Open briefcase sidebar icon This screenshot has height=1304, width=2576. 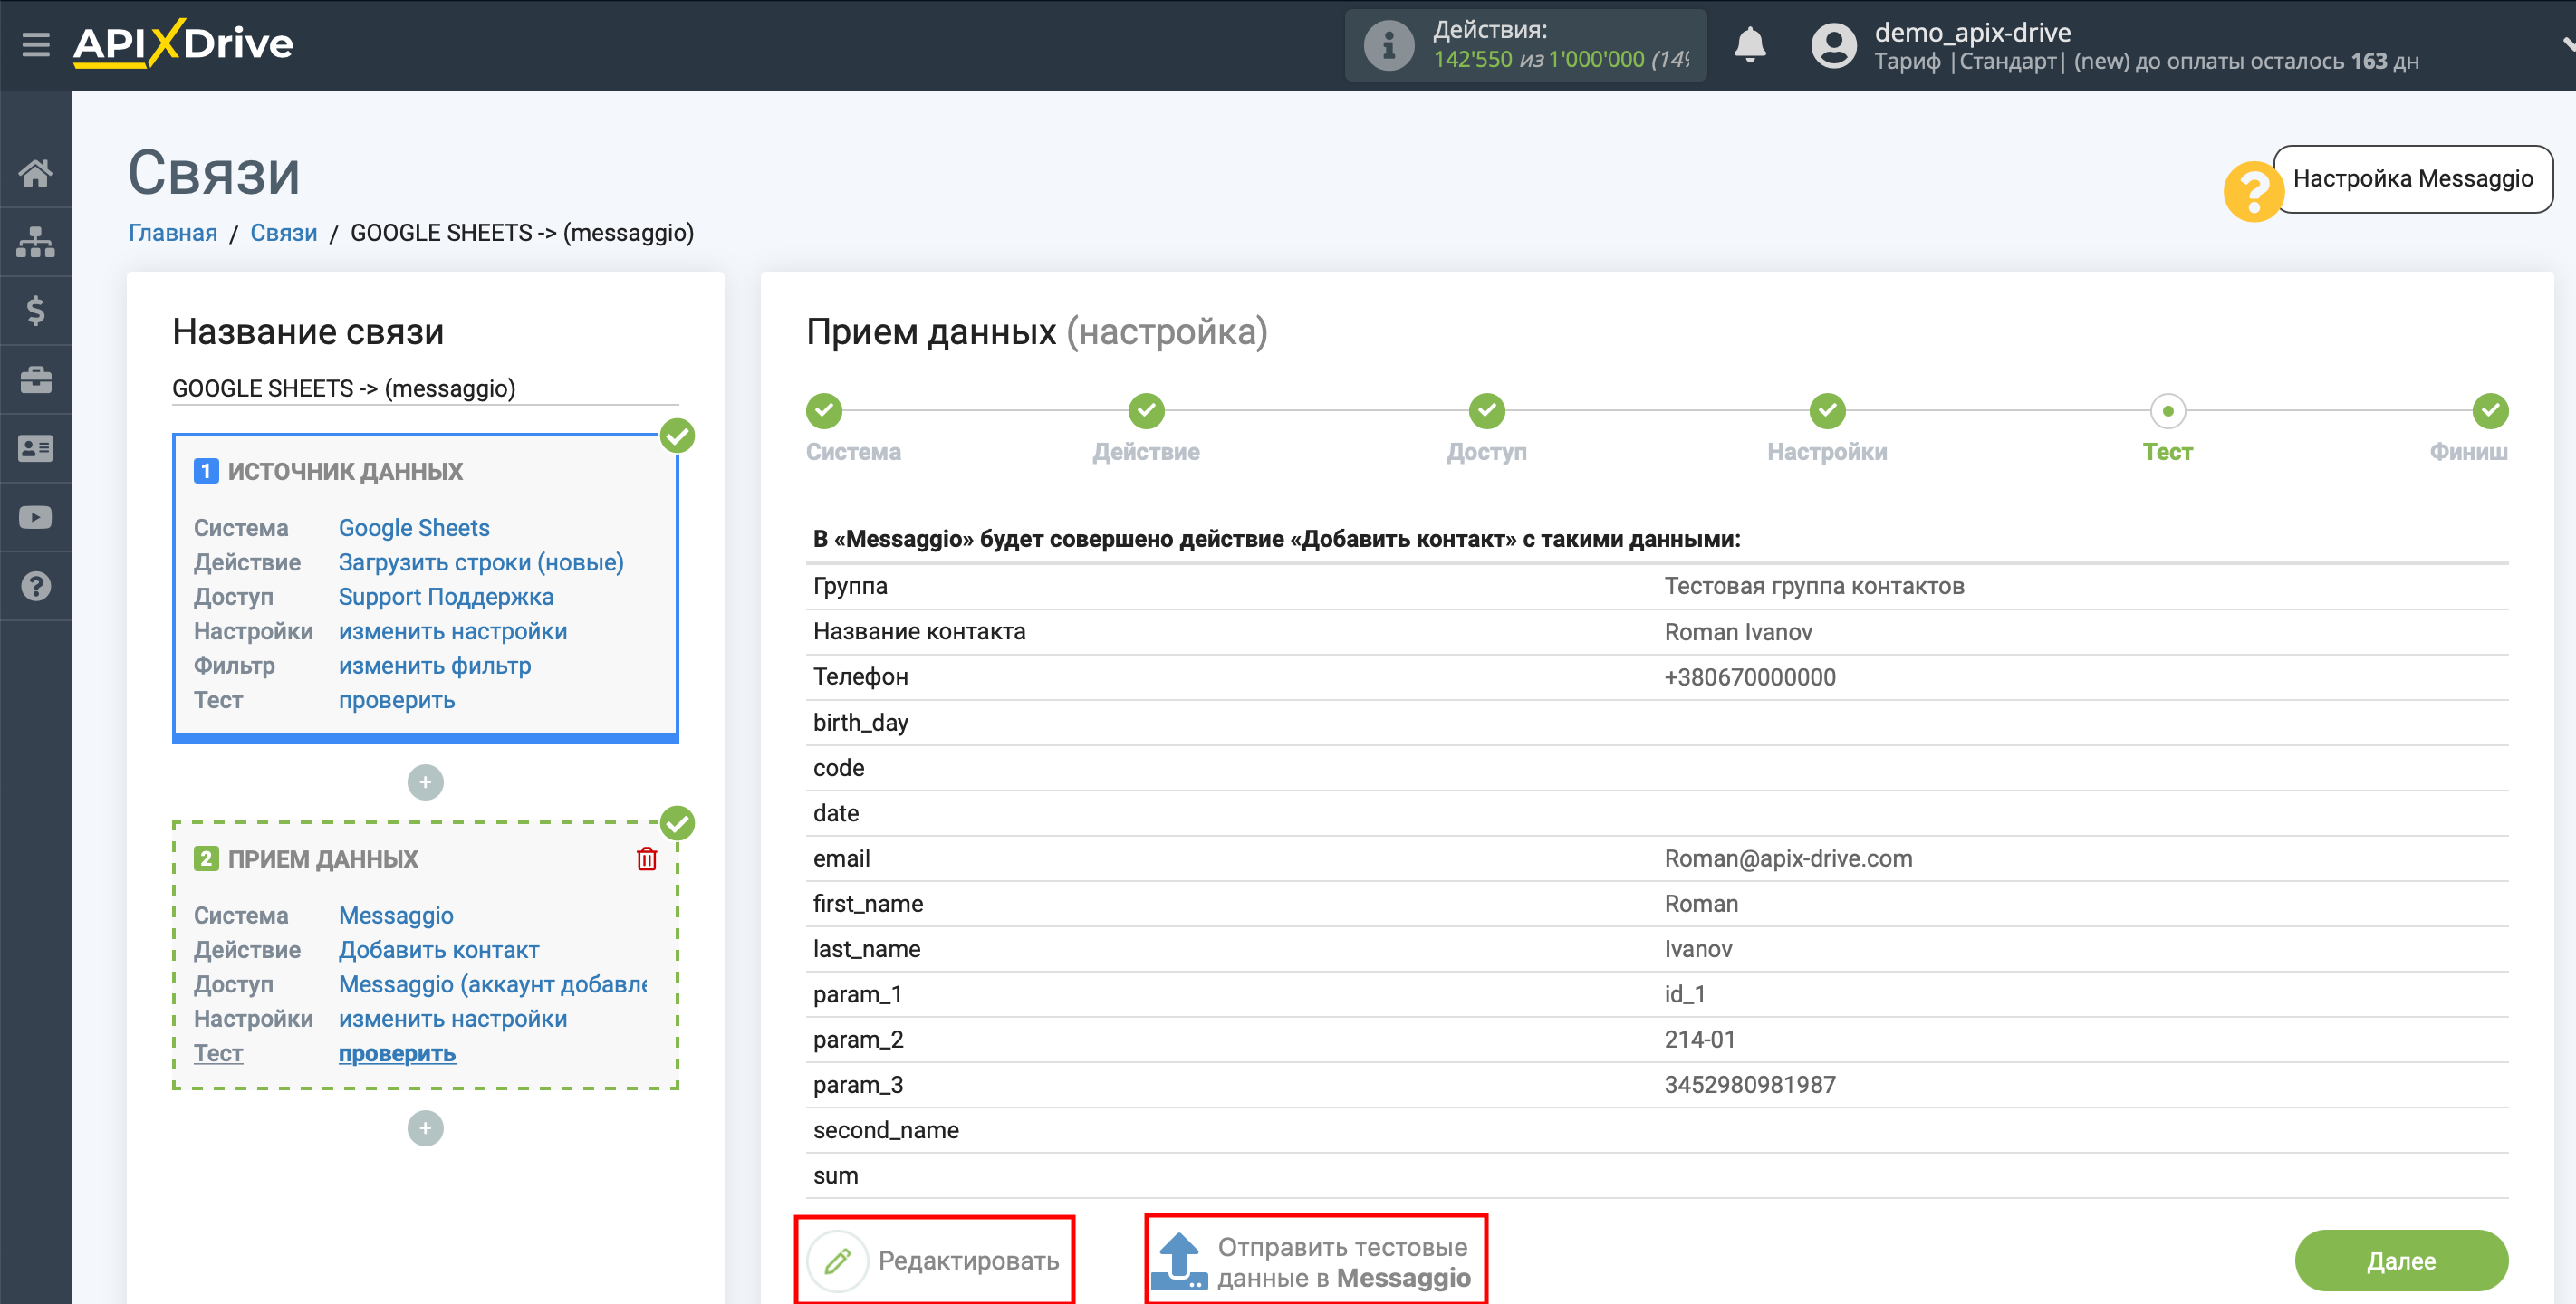tap(36, 380)
